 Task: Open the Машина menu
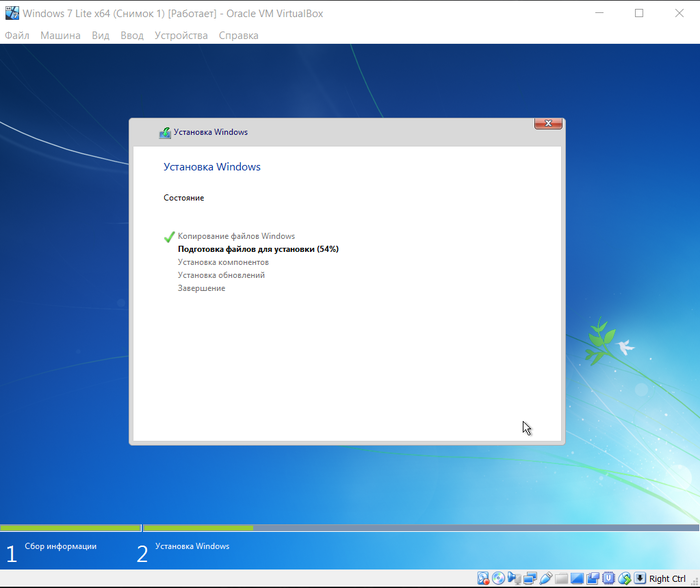tap(60, 35)
